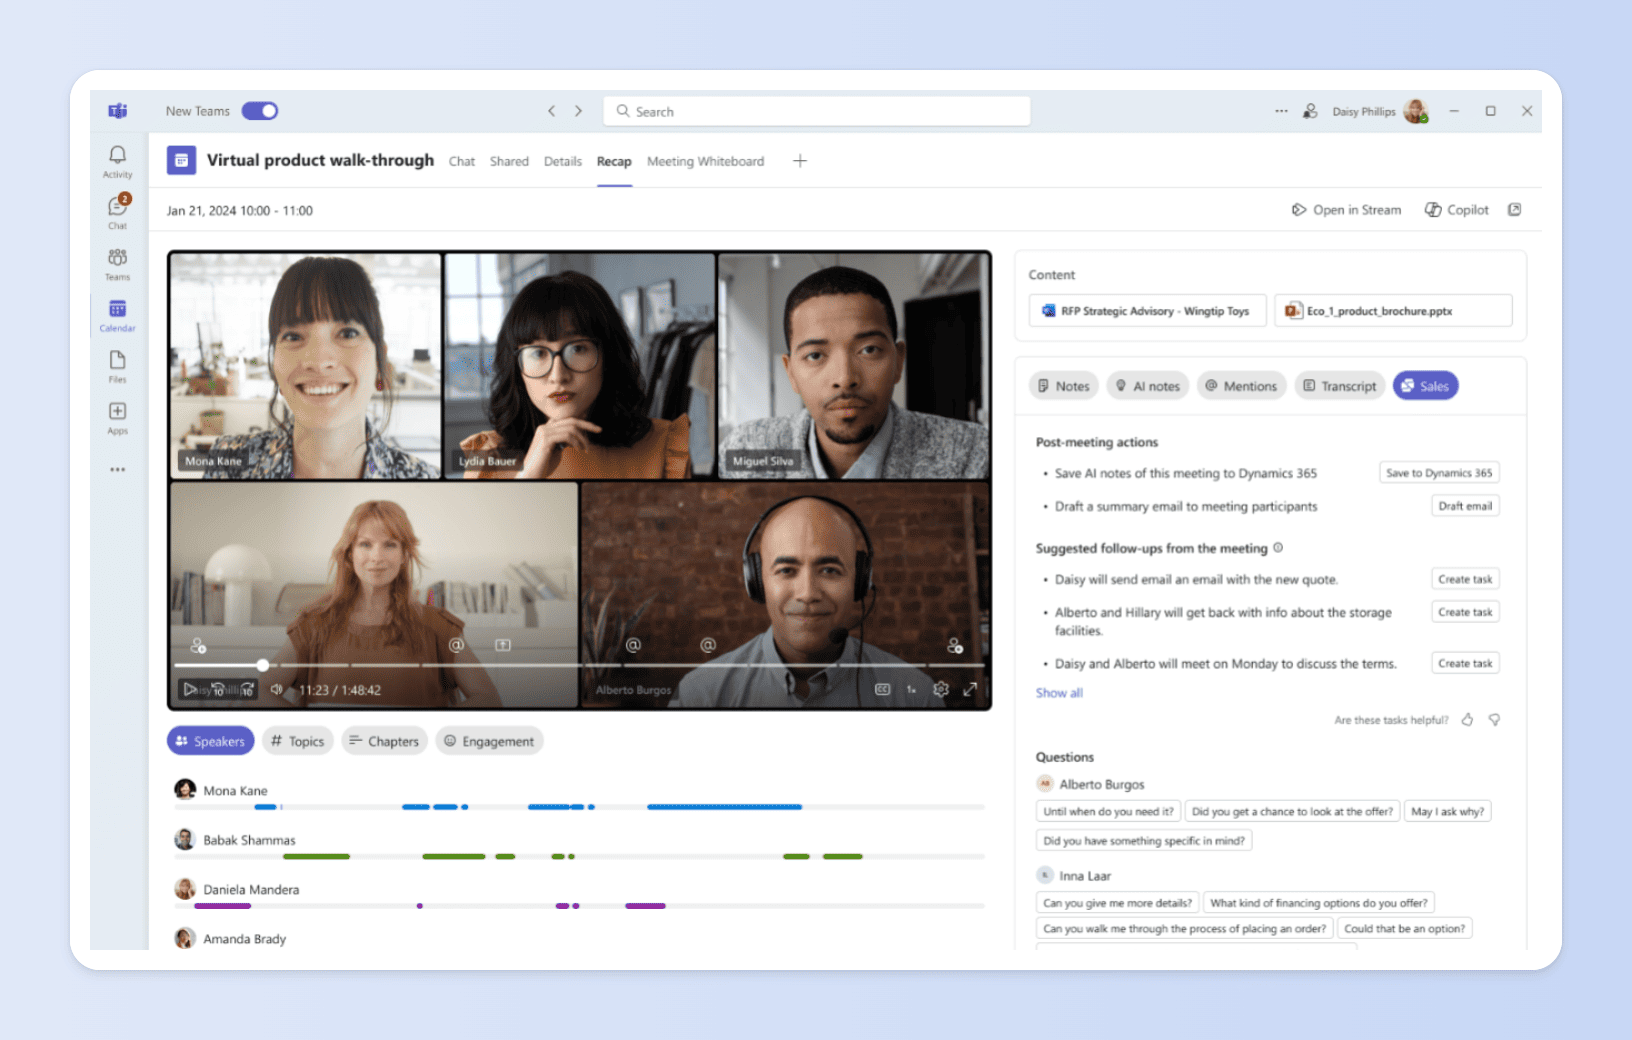This screenshot has height=1040, width=1632.
Task: Click Lydia Bauer's video tile
Action: click(580, 365)
